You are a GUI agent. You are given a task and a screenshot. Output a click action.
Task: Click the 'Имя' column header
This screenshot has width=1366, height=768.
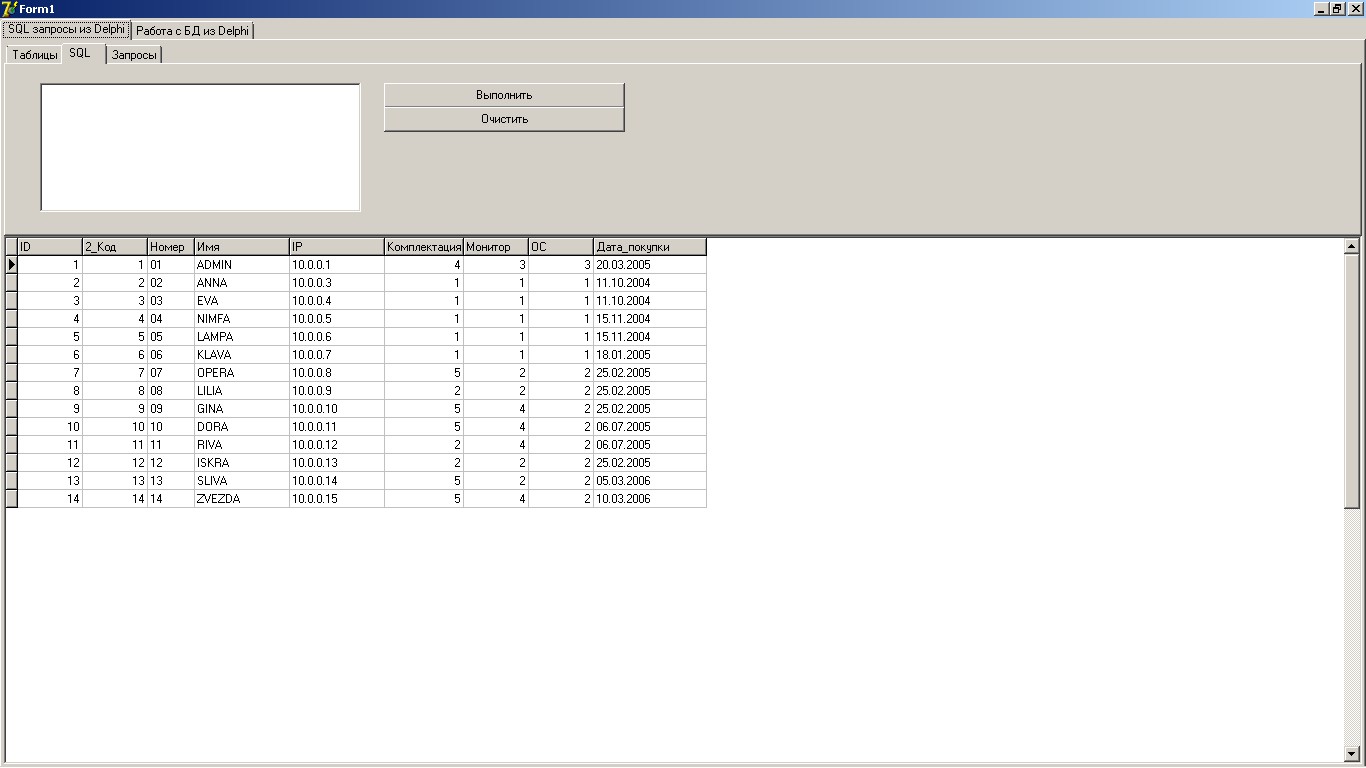(242, 247)
